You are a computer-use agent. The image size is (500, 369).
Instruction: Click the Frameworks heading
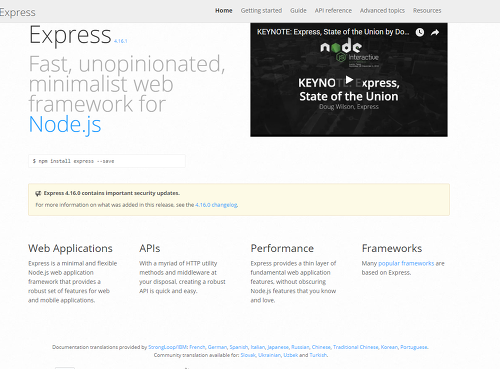tap(392, 248)
